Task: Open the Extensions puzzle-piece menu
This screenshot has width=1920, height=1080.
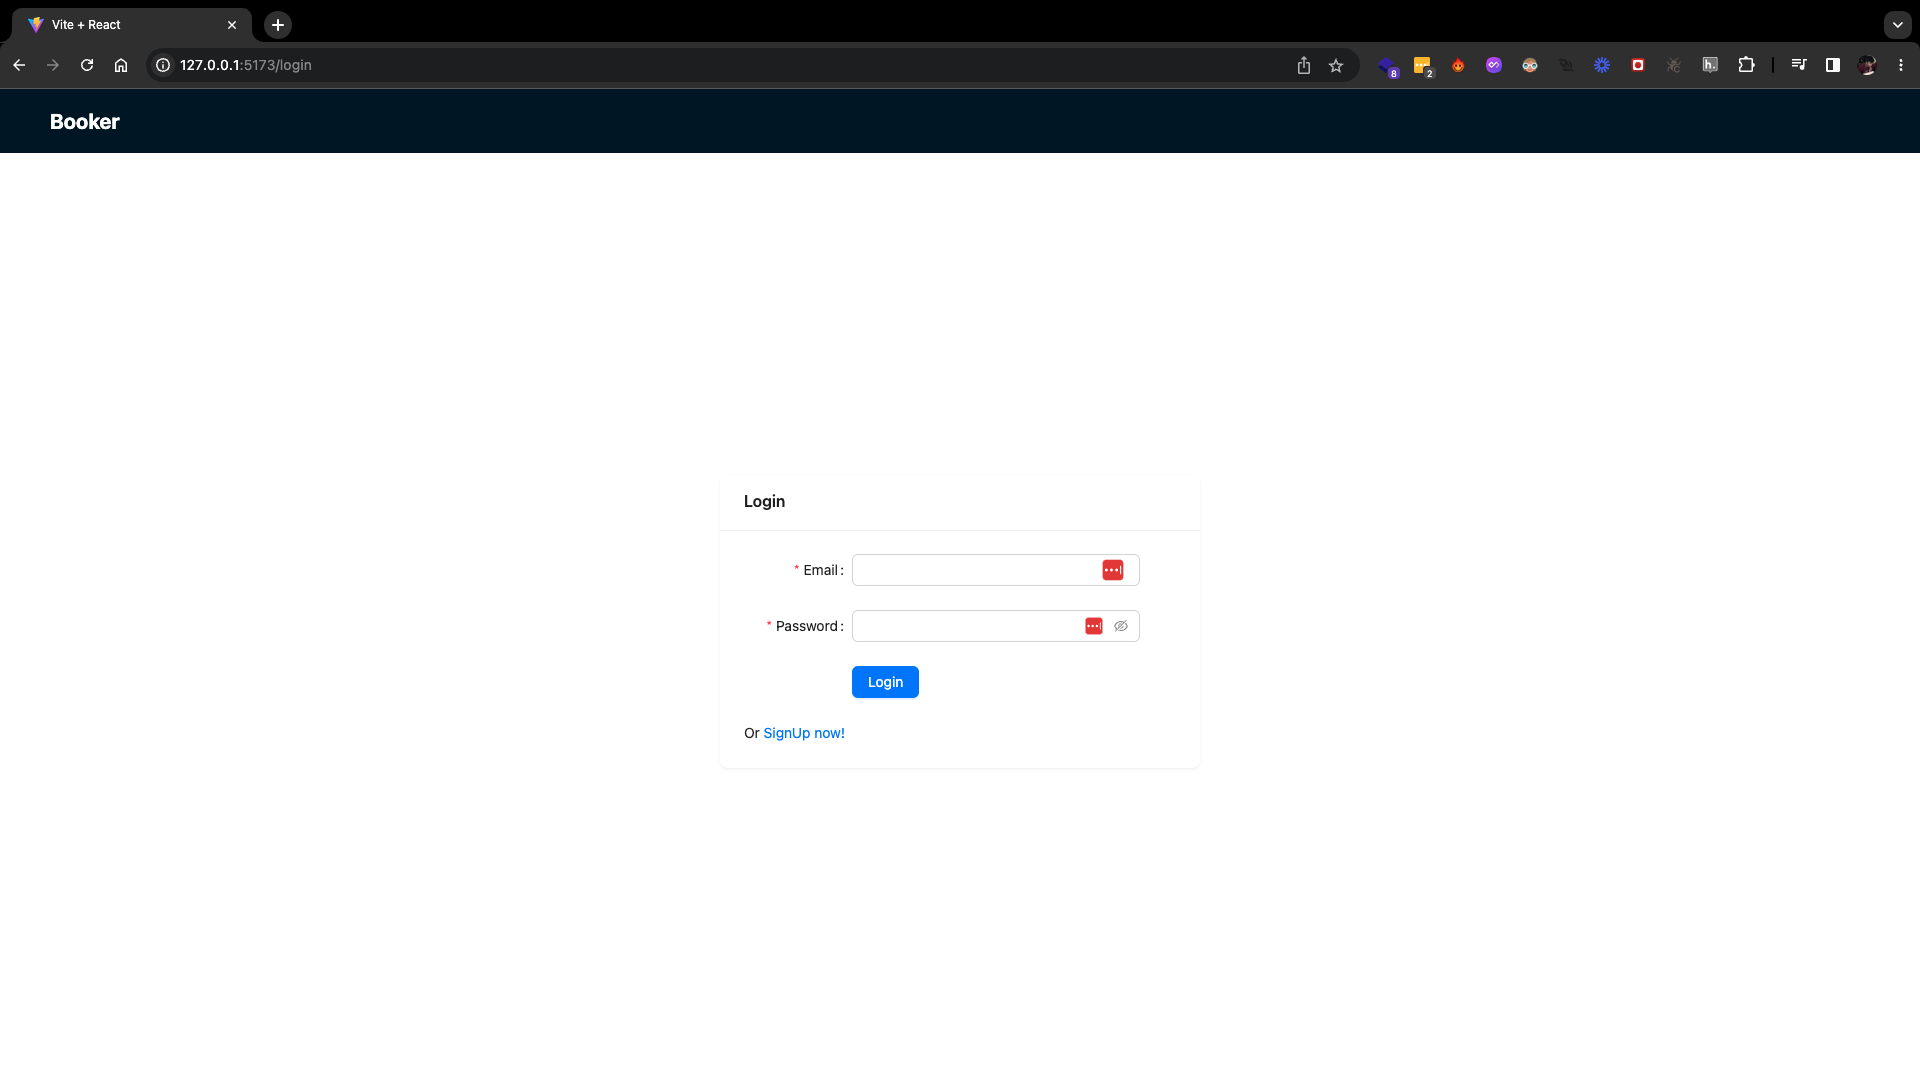Action: click(1746, 65)
